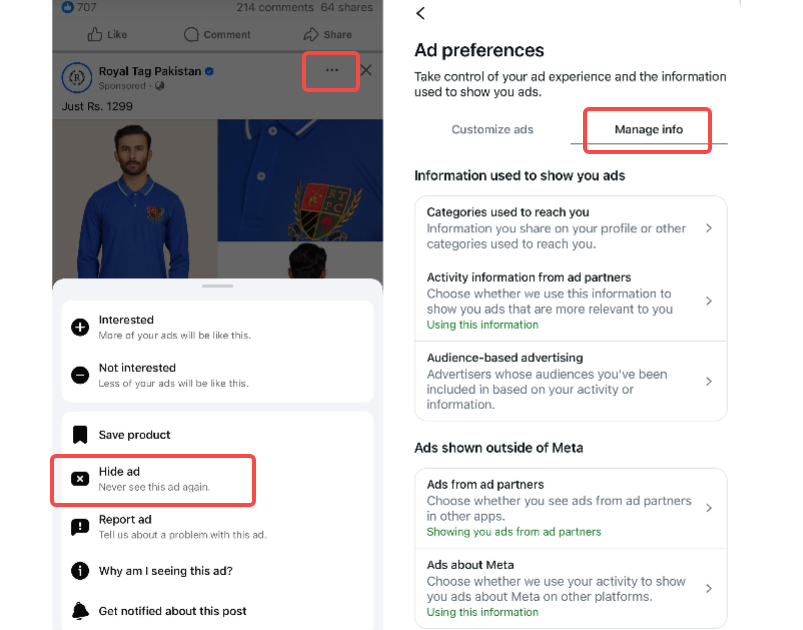This screenshot has height=630, width=803.
Task: Tap the Share arrow icon
Action: point(310,34)
